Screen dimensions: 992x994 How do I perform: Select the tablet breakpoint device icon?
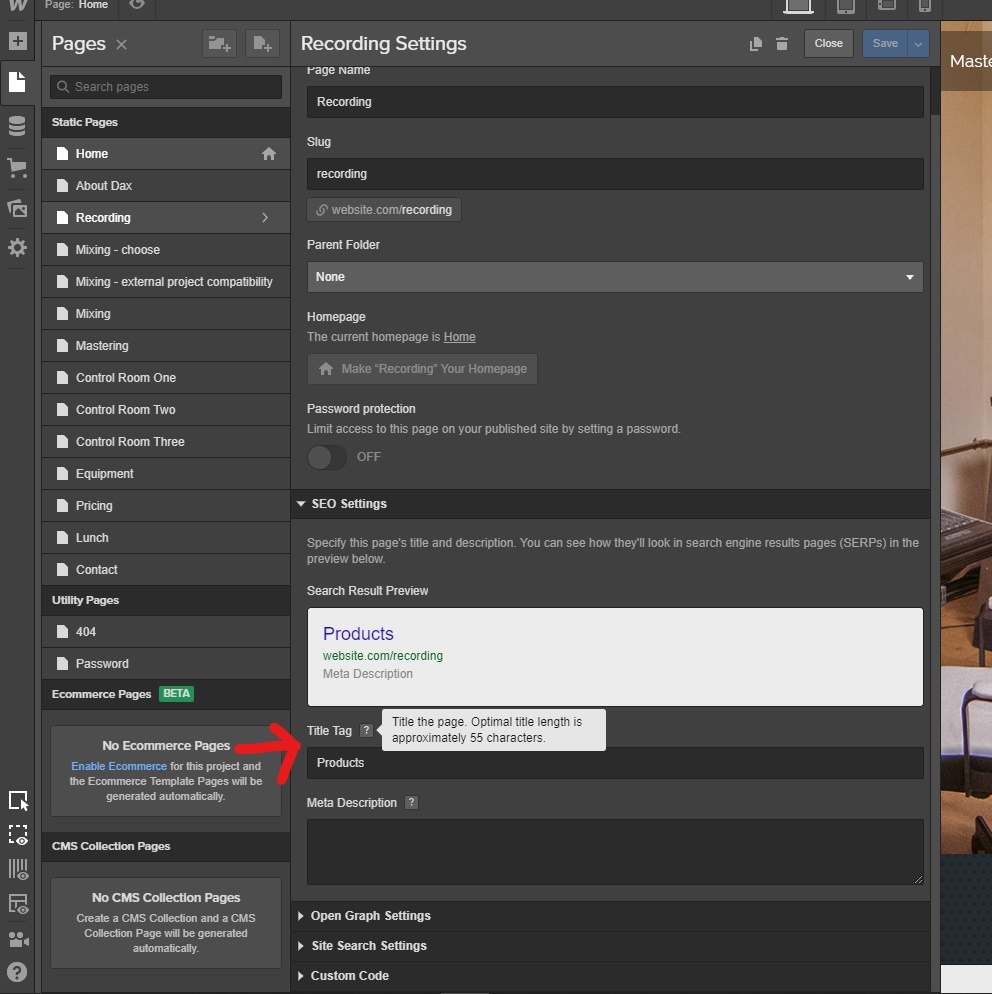(846, 6)
